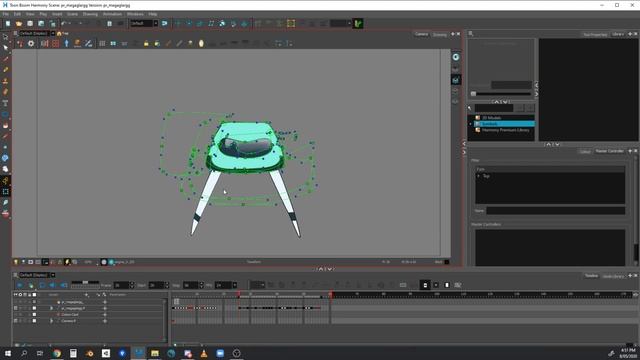Viewport: 640px width, 360px height.
Task: Open the Help menu
Action: point(153,14)
